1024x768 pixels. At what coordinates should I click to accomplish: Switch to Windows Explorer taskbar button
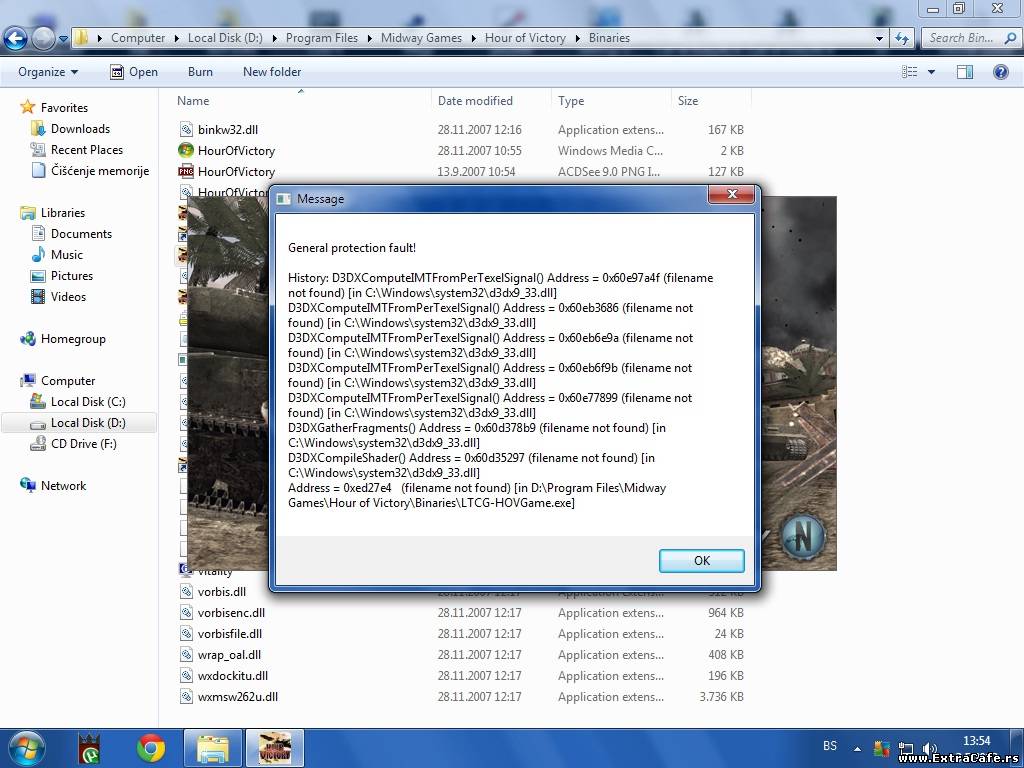pos(213,749)
